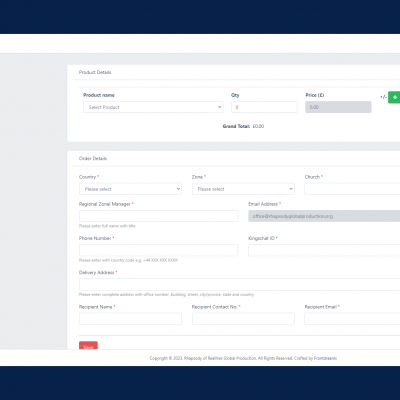Click the complete address hint text
400x400 pixels.
point(166,295)
